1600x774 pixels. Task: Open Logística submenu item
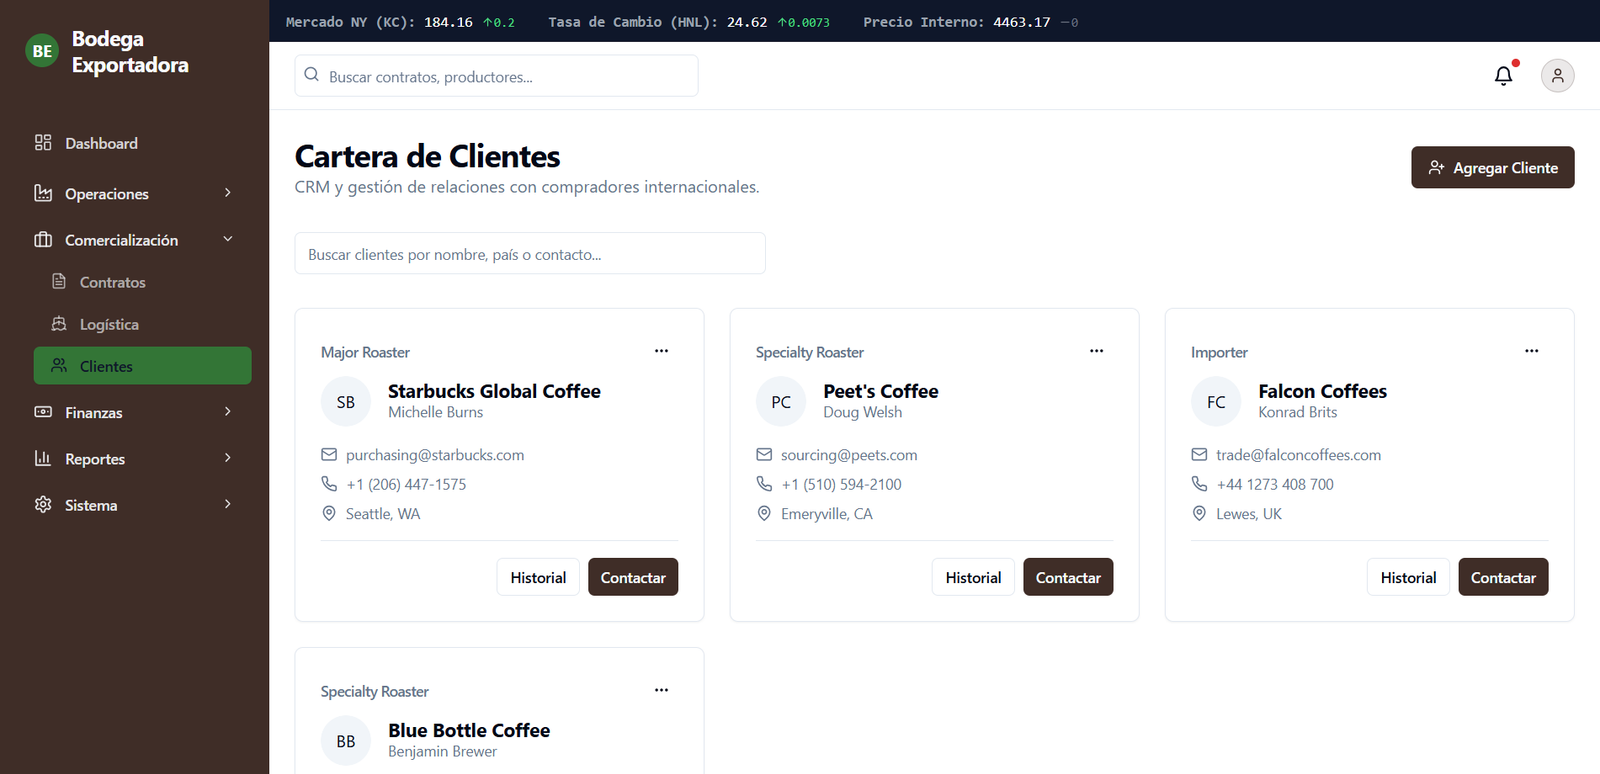click(142, 324)
